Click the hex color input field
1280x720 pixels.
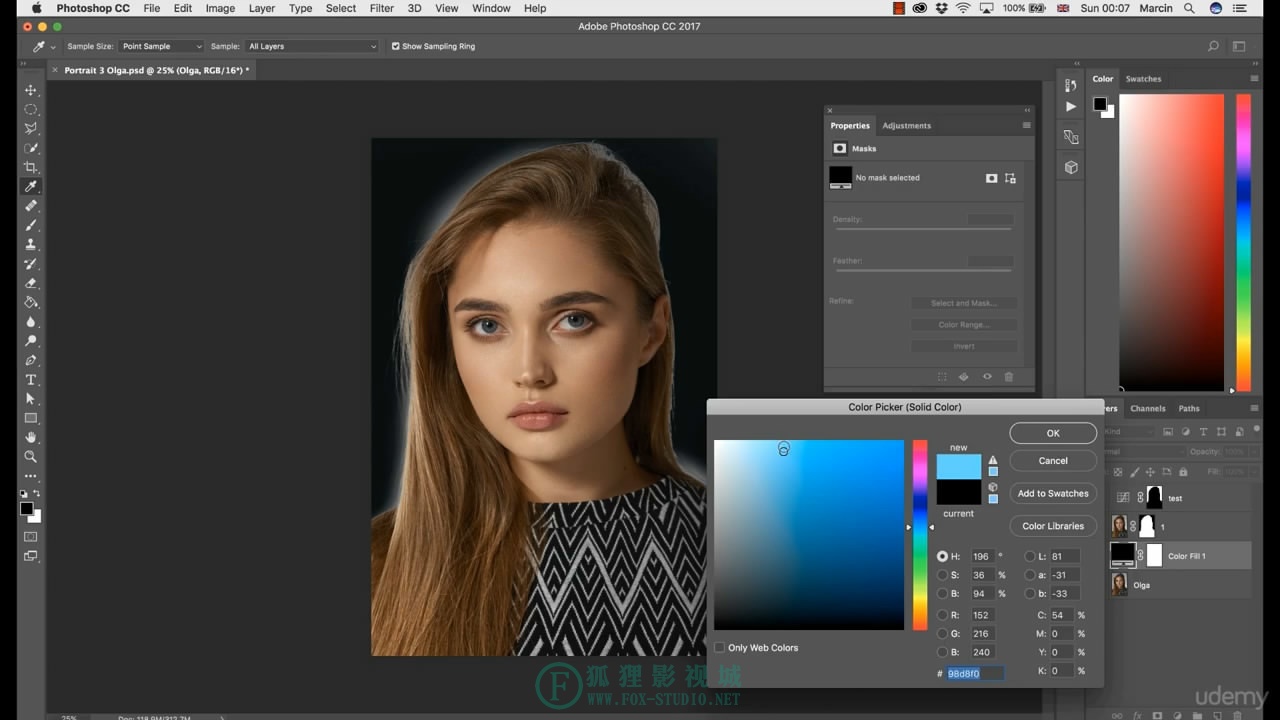[975, 673]
